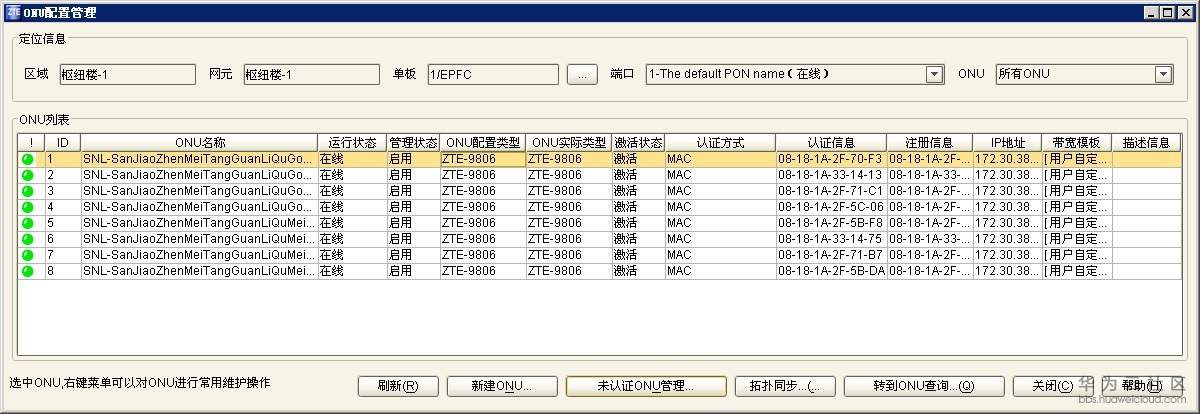
Task: Click the green status dot of ONU row 8
Action: click(27, 271)
